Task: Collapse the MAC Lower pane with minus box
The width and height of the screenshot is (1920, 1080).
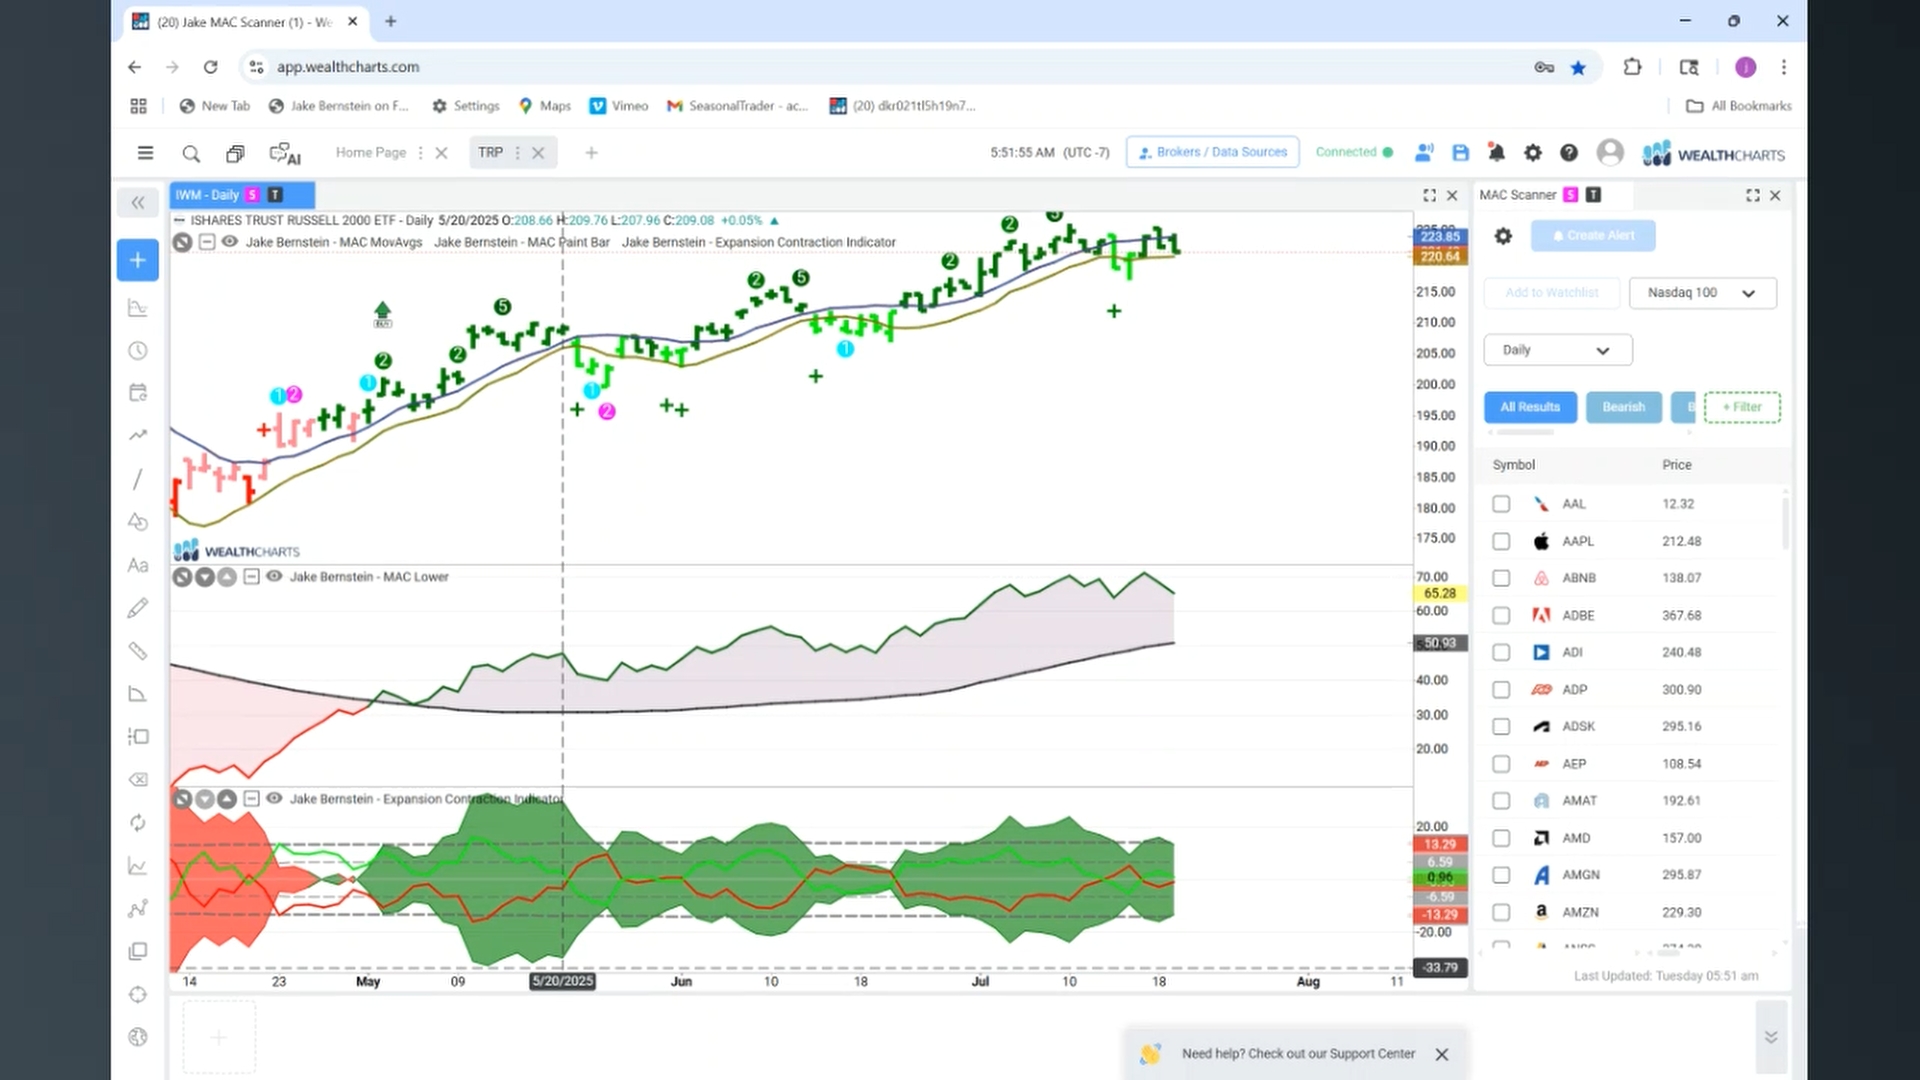Action: click(251, 577)
